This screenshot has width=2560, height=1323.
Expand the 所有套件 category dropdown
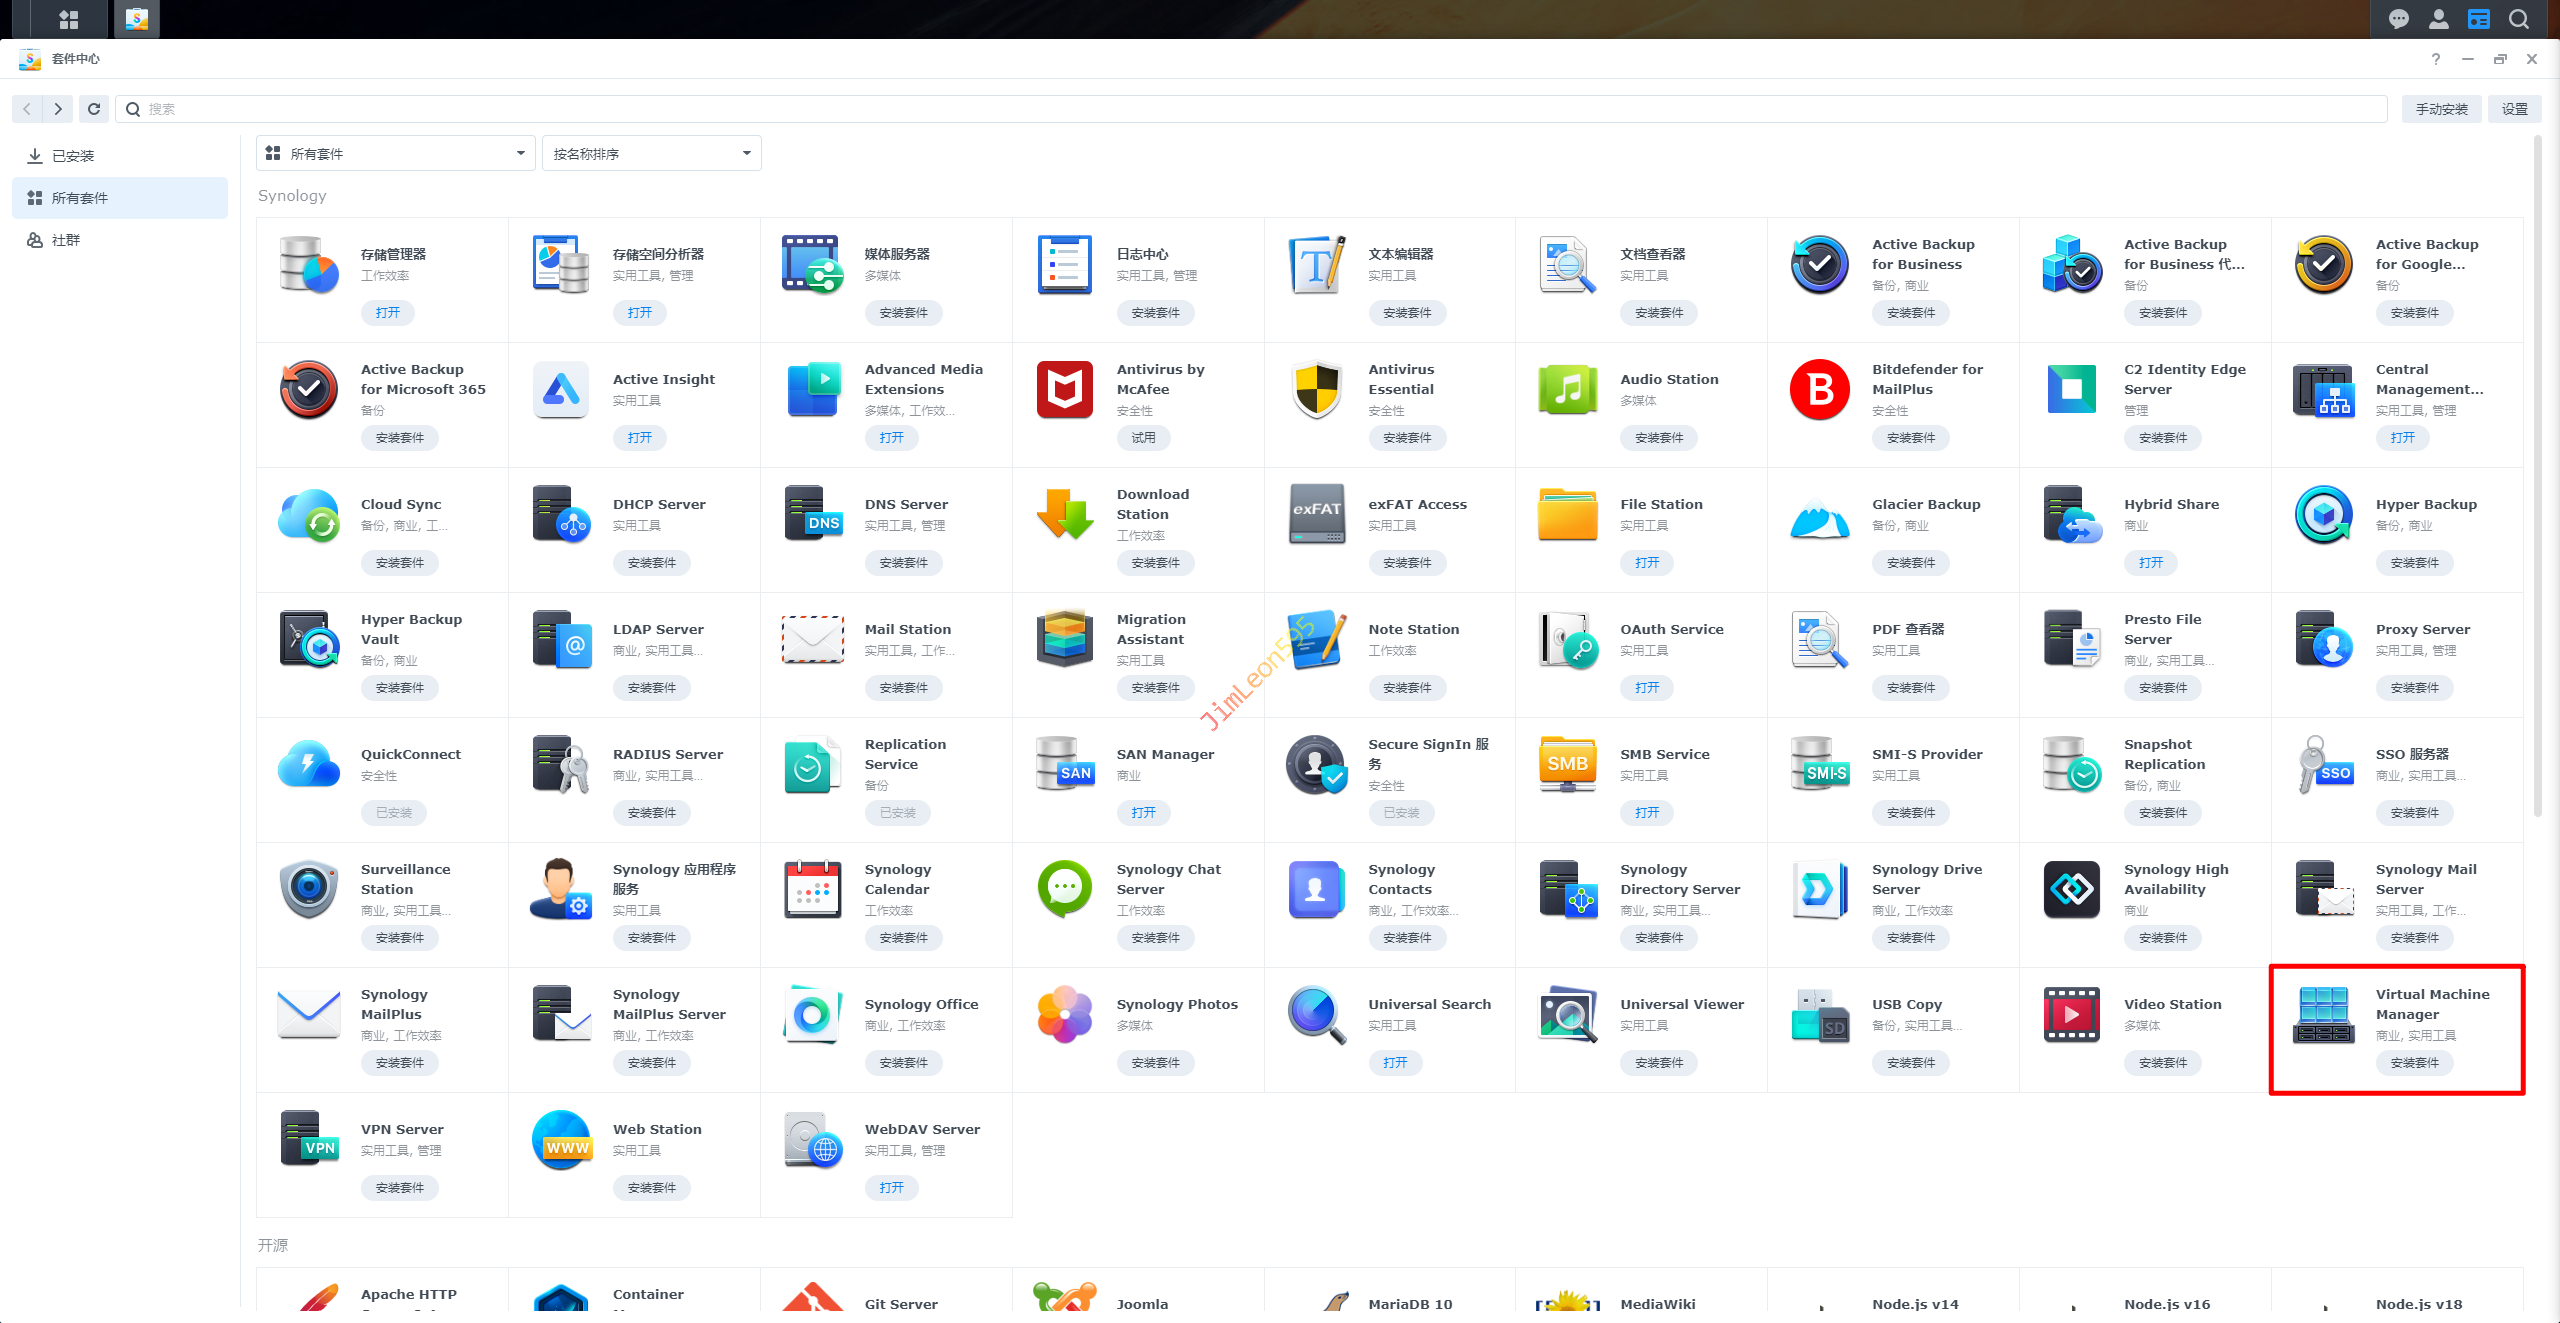click(396, 153)
